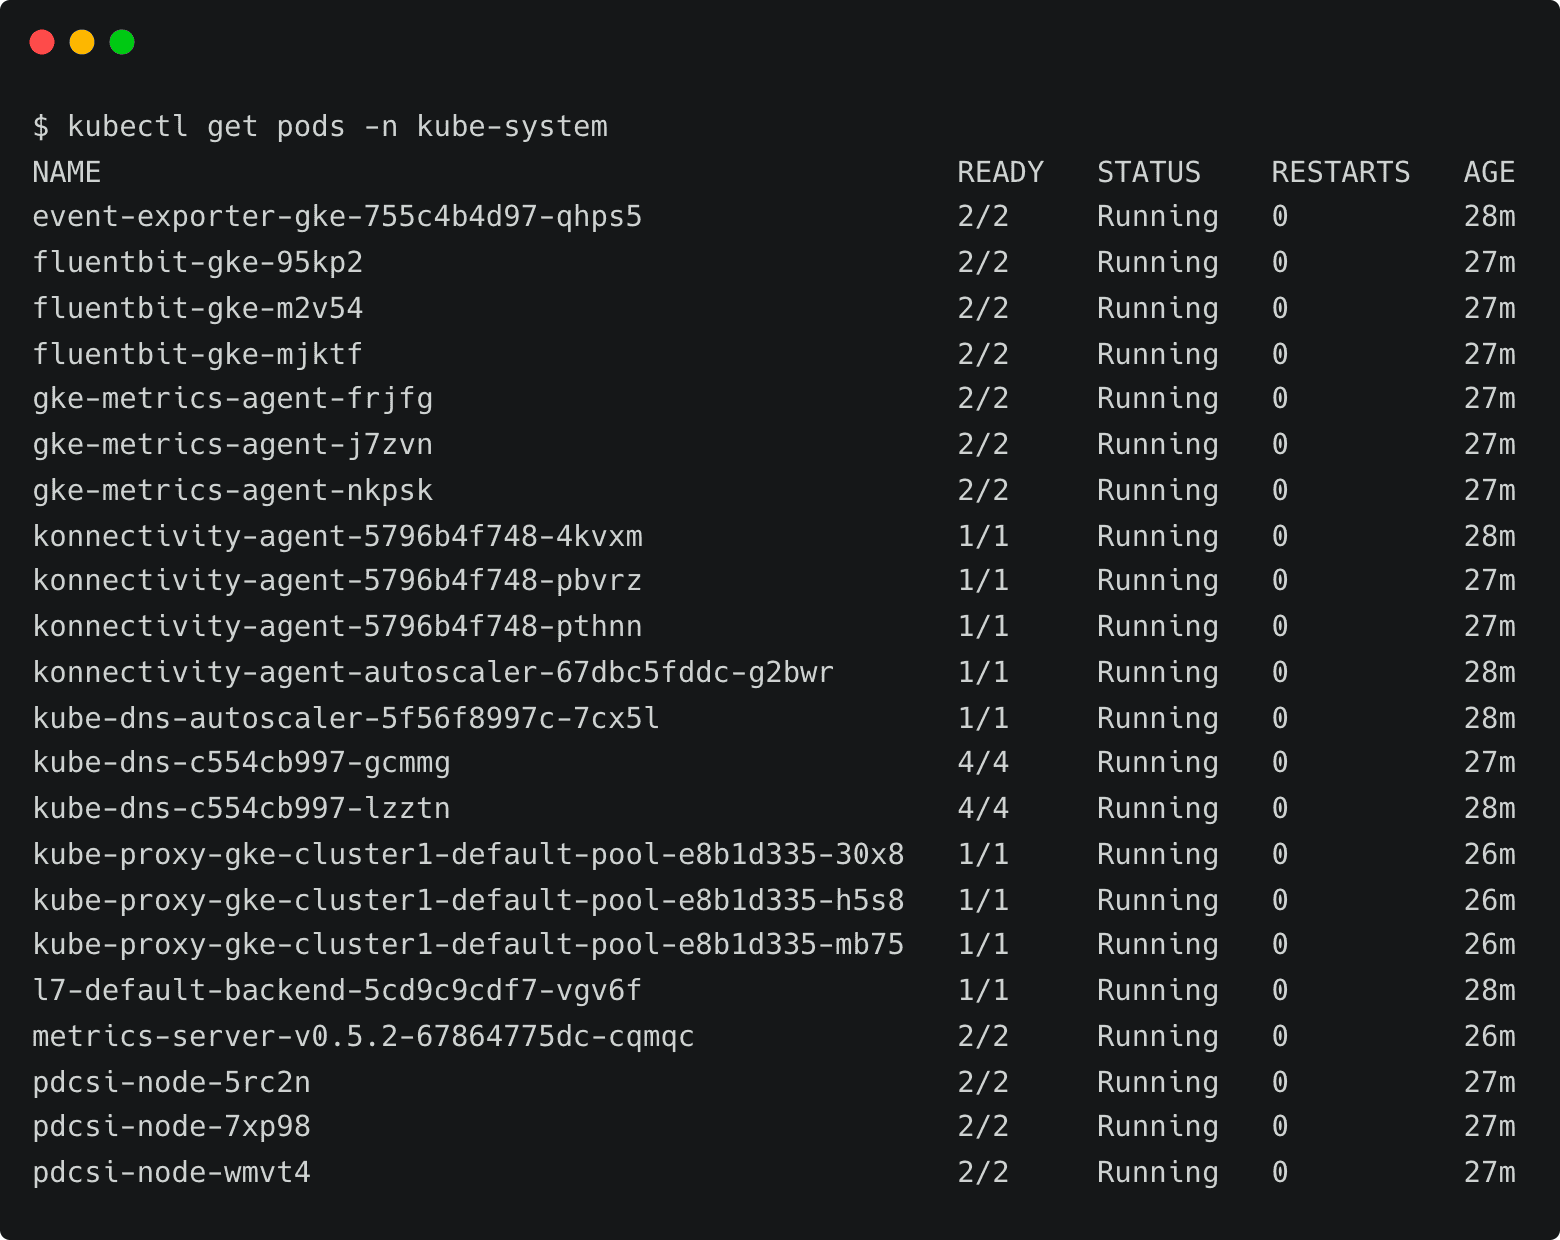Click the yellow minimize window button
This screenshot has height=1240, width=1560.
(82, 42)
